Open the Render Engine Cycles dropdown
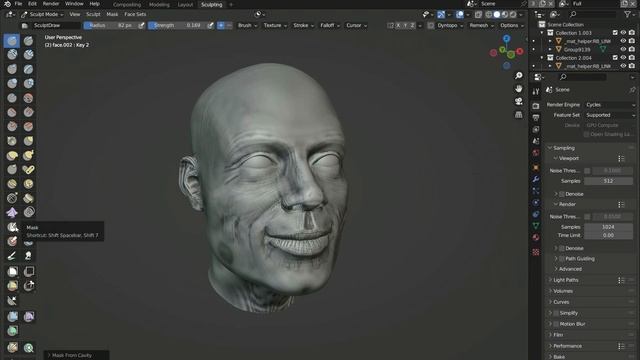Viewport: 640px width, 360px height. pyautogui.click(x=610, y=105)
